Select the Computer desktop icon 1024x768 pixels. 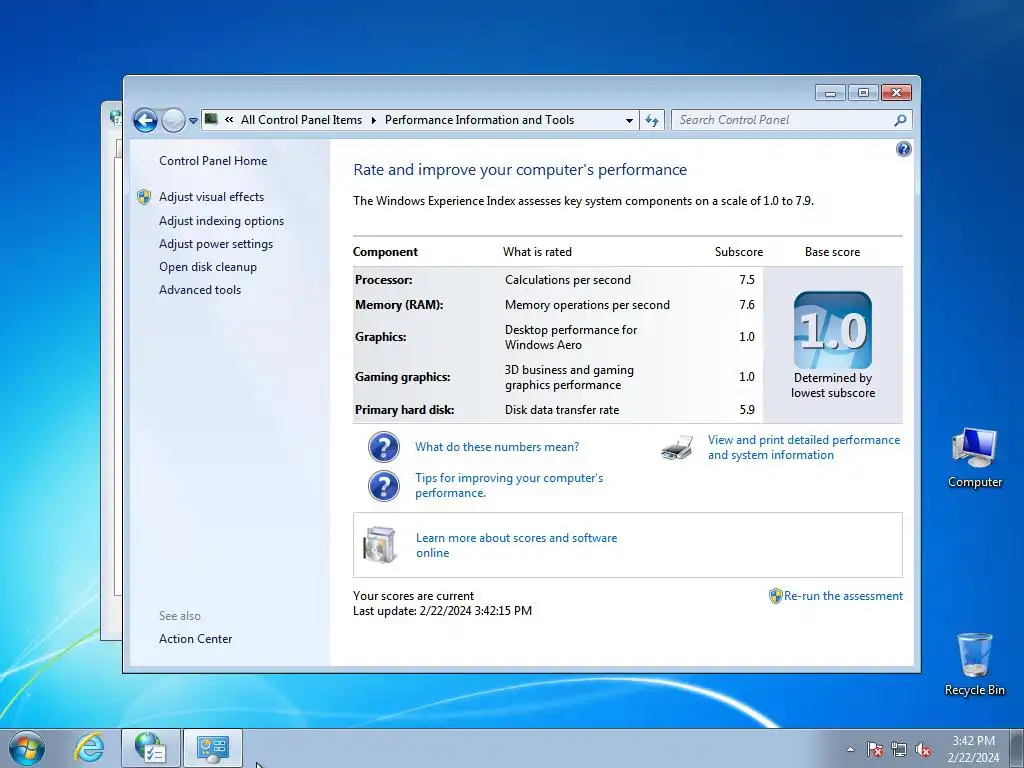[x=974, y=458]
